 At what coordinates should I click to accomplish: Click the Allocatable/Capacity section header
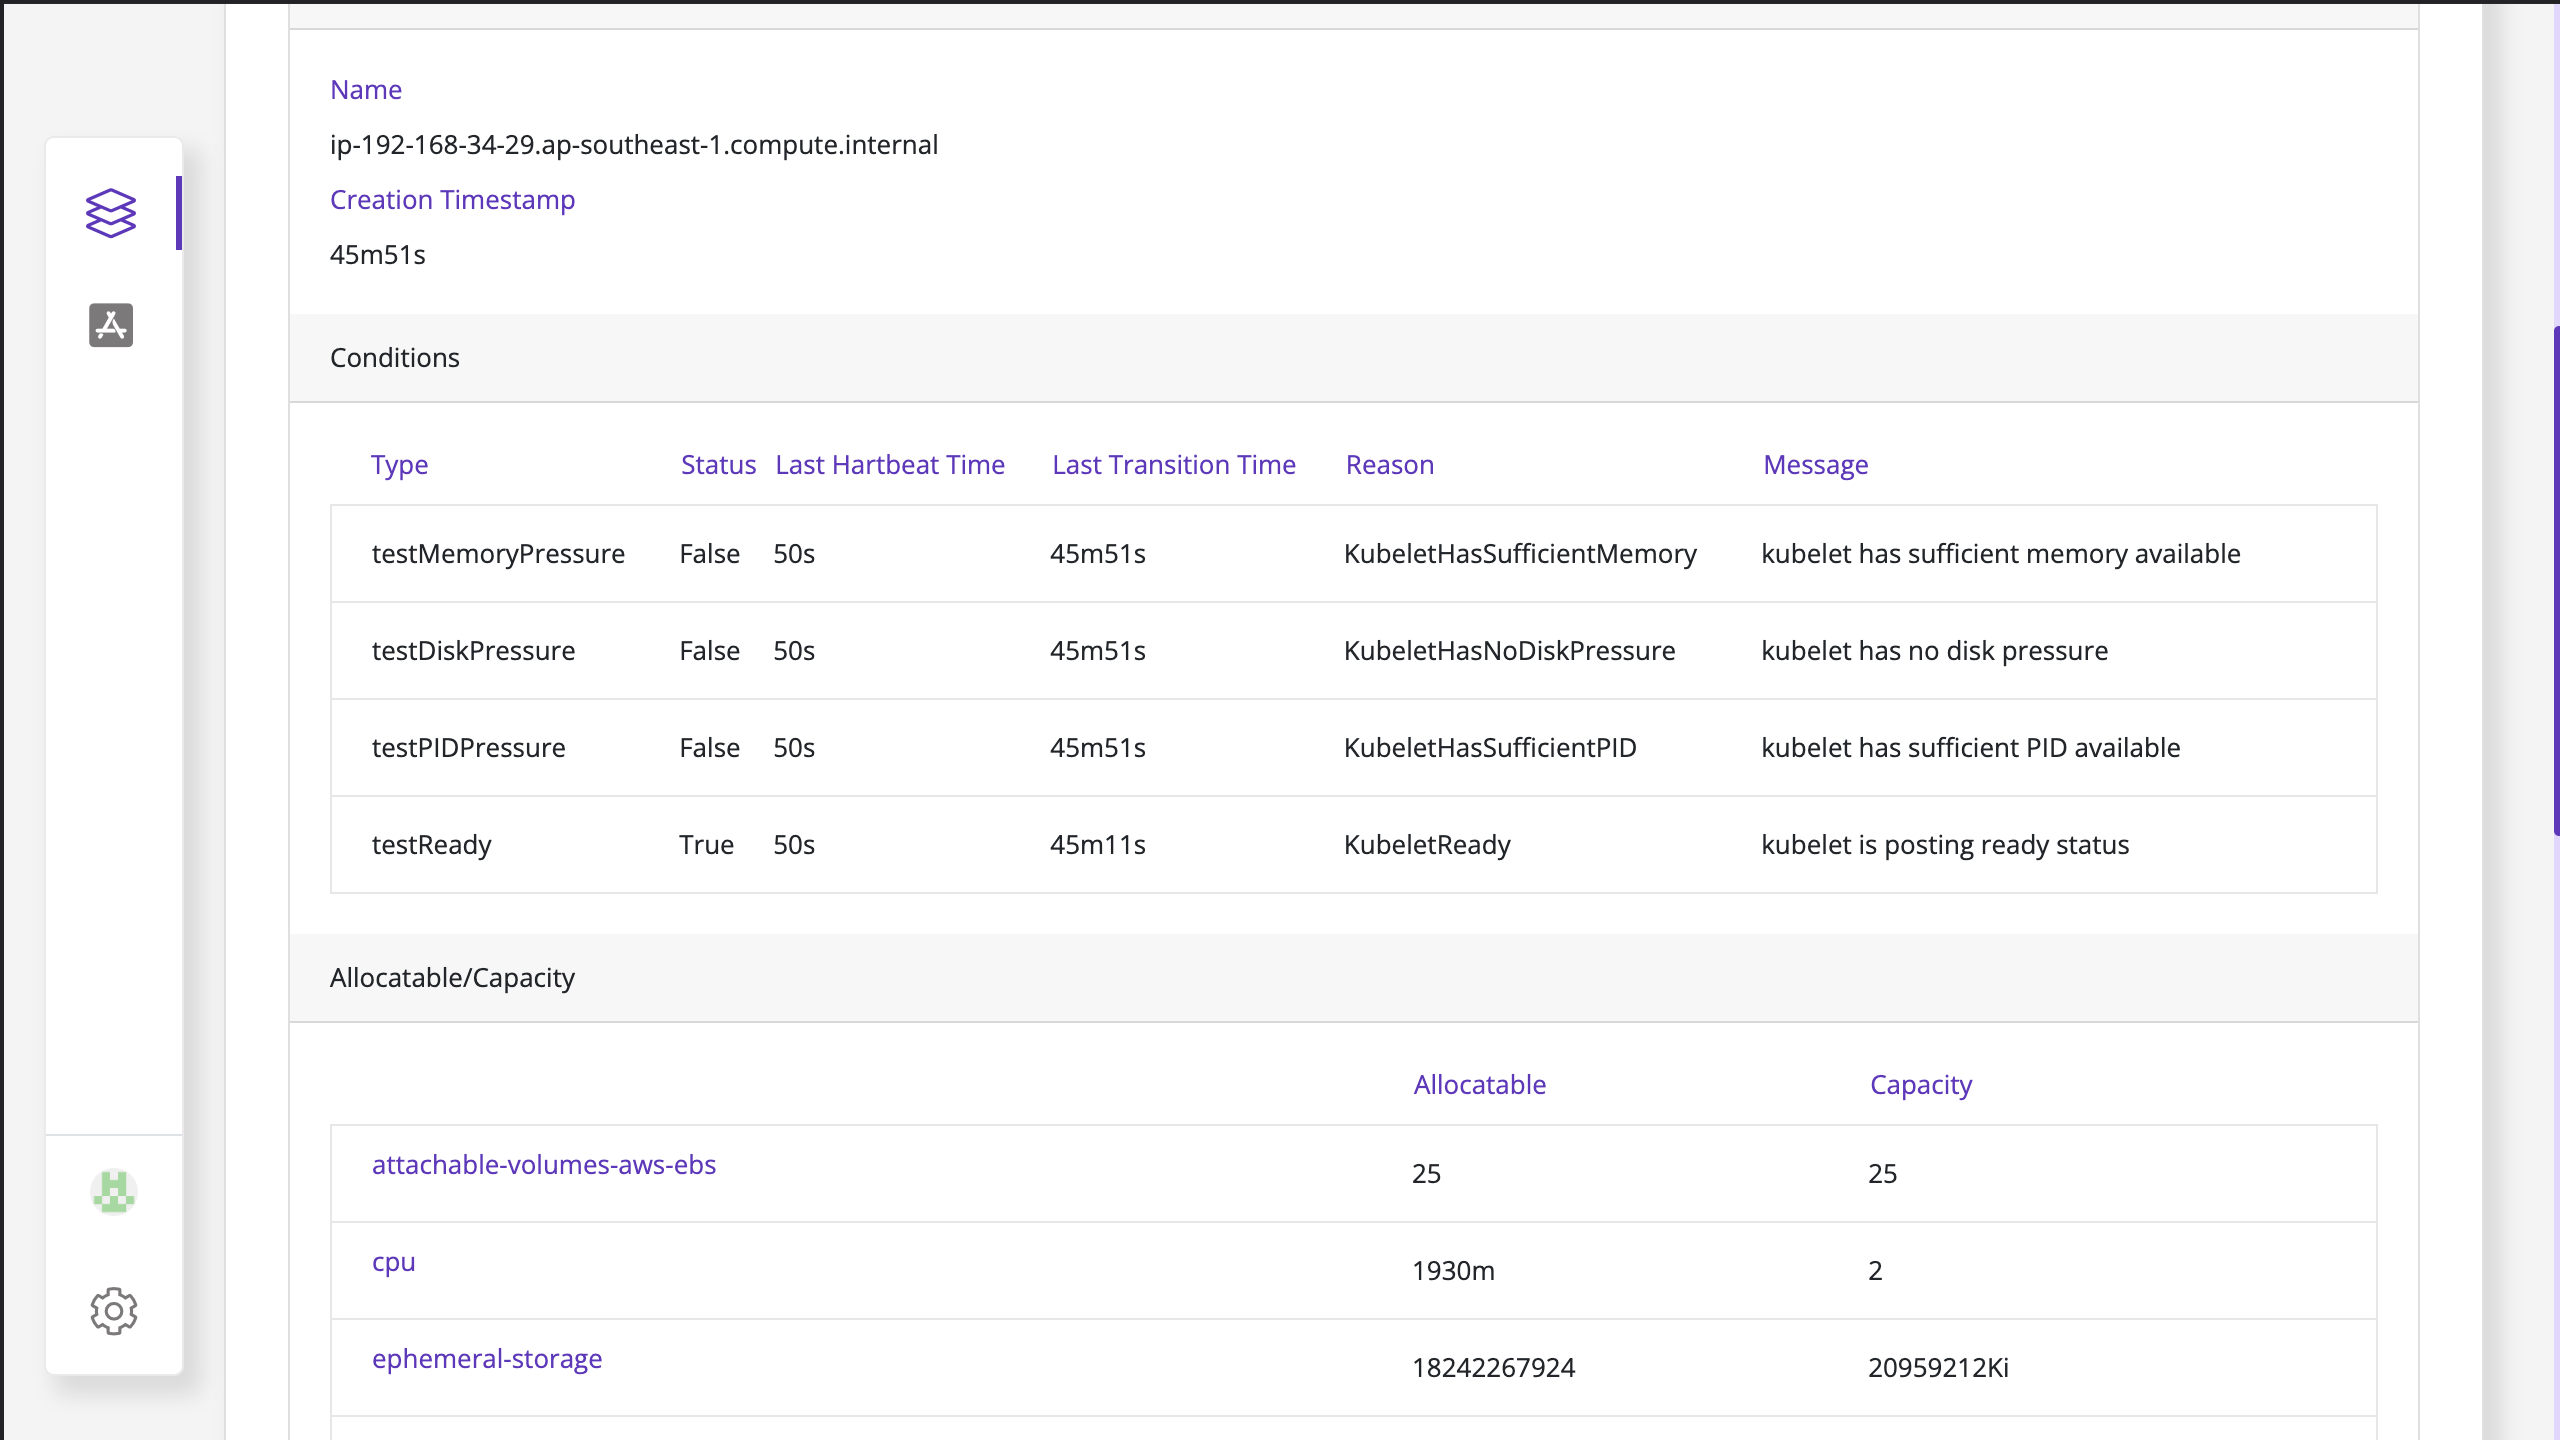[x=452, y=978]
